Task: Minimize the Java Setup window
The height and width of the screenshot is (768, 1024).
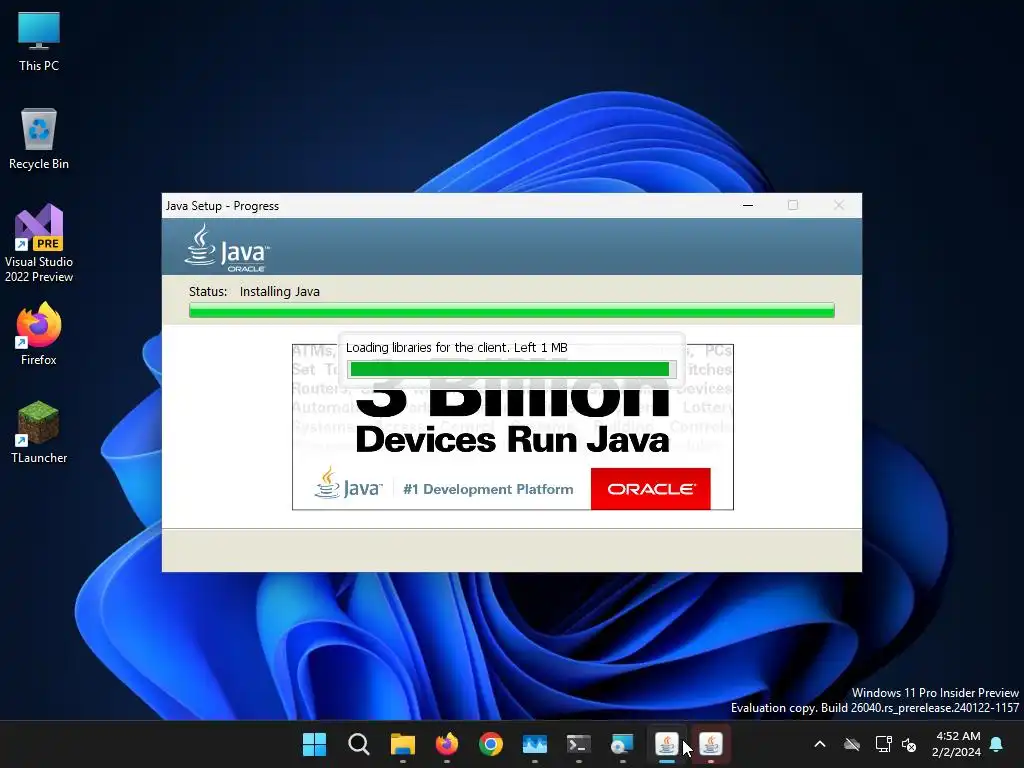Action: (x=748, y=205)
